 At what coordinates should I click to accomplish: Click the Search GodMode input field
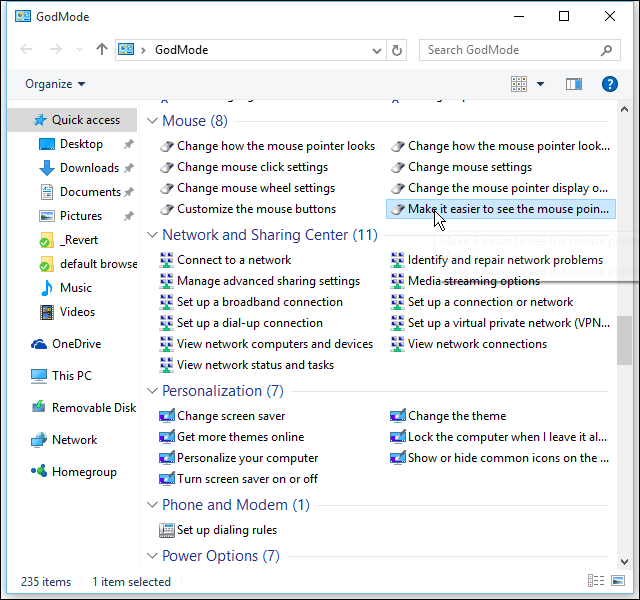520,50
